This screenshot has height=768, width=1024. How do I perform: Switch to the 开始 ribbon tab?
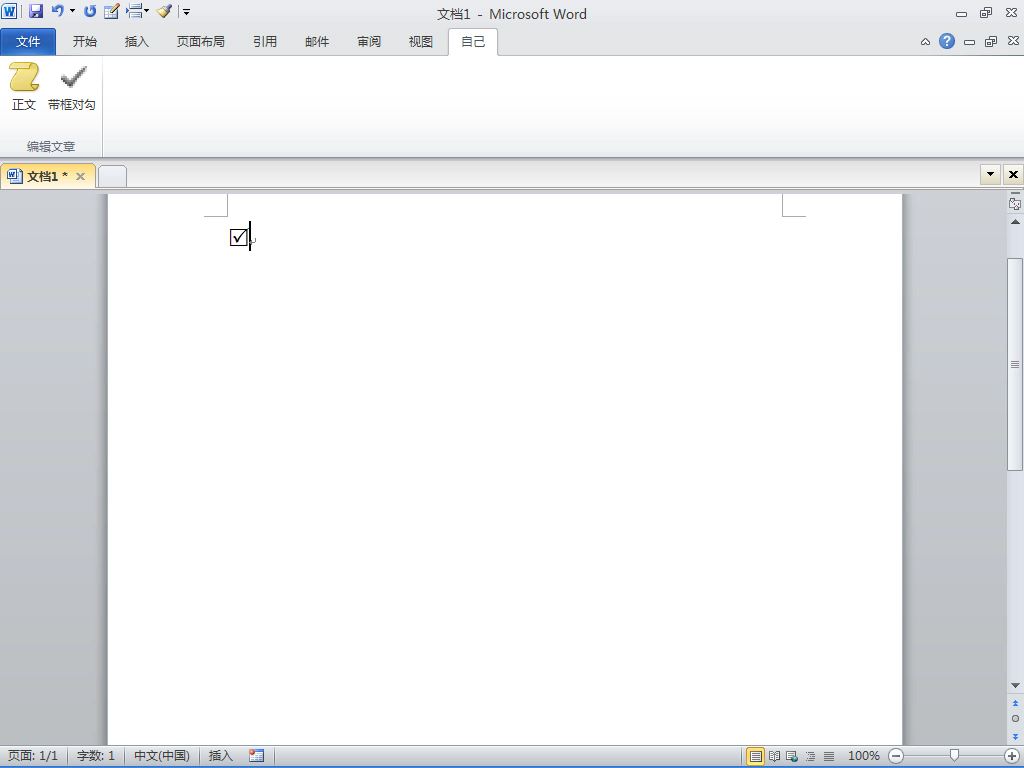pos(85,42)
